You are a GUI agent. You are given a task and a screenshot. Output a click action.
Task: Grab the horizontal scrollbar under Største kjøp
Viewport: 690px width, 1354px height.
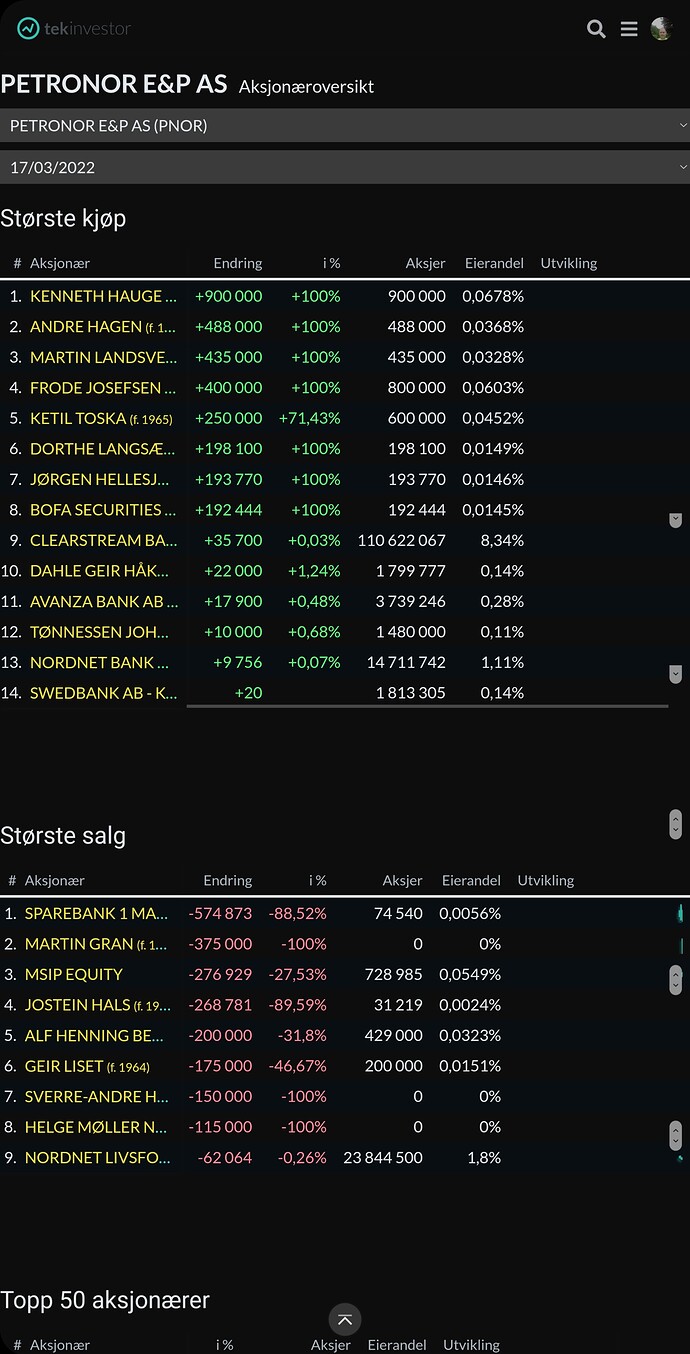427,706
